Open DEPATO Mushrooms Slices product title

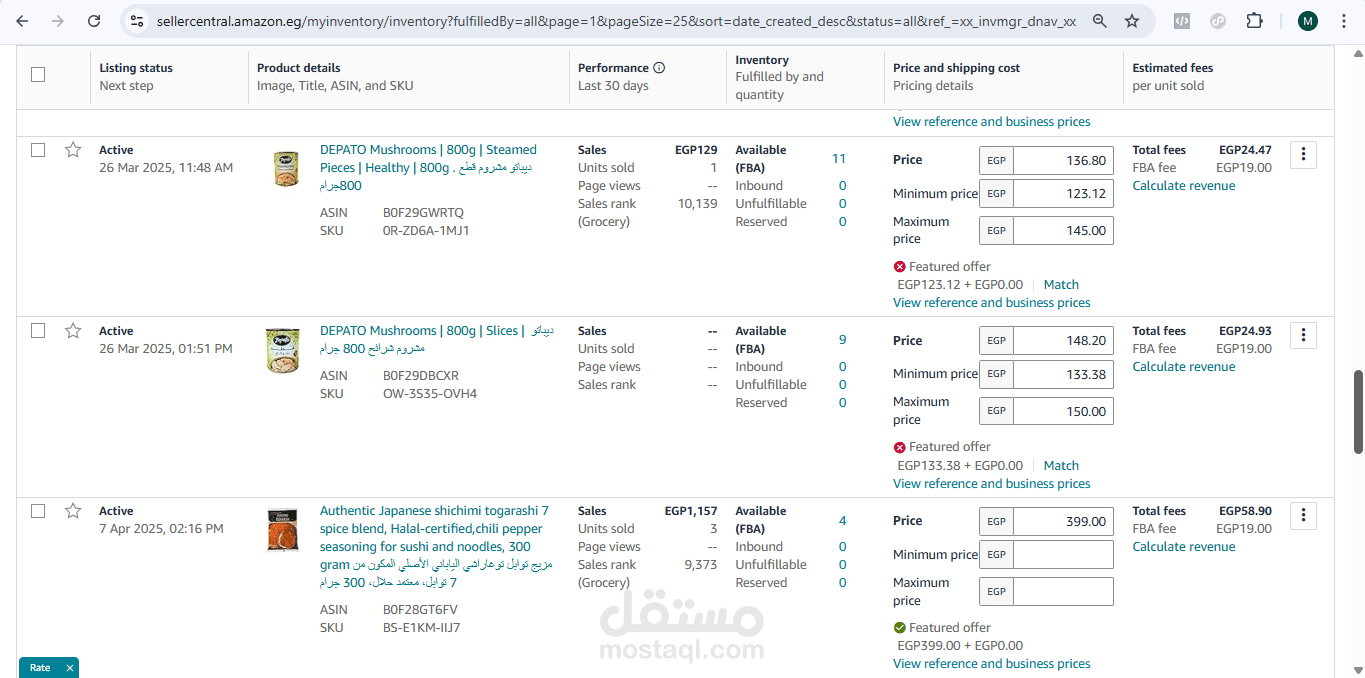coord(436,340)
